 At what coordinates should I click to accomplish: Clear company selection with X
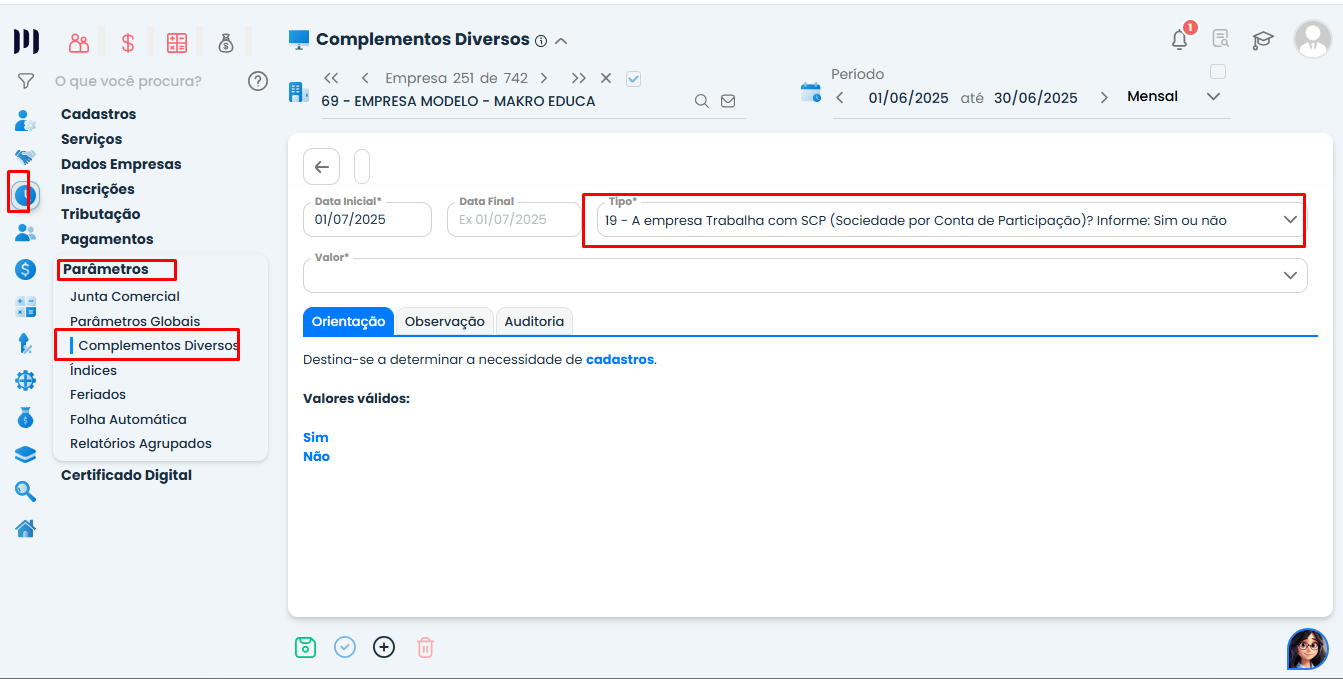click(606, 78)
